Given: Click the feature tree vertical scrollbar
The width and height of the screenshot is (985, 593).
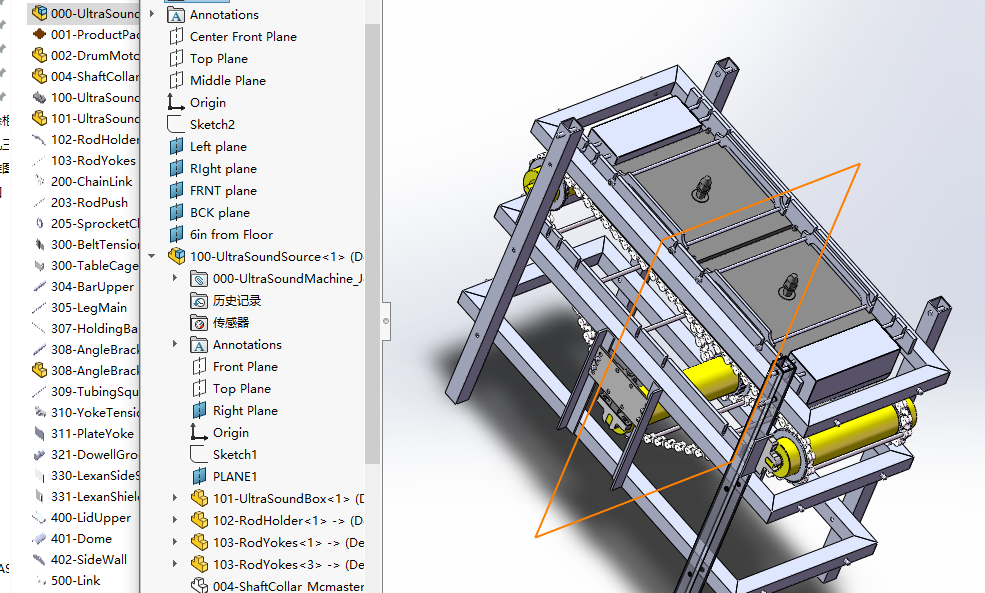Looking at the screenshot, I should (372, 244).
